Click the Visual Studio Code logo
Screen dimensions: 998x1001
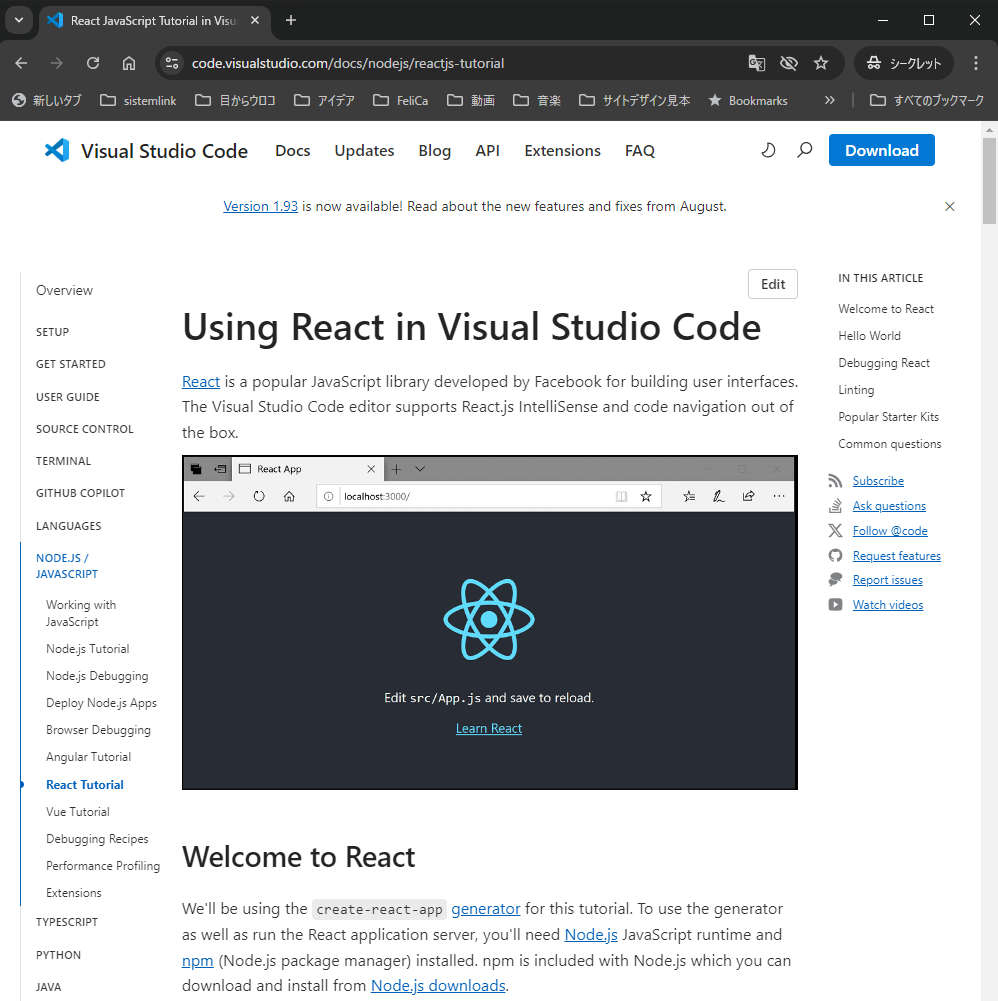point(57,150)
